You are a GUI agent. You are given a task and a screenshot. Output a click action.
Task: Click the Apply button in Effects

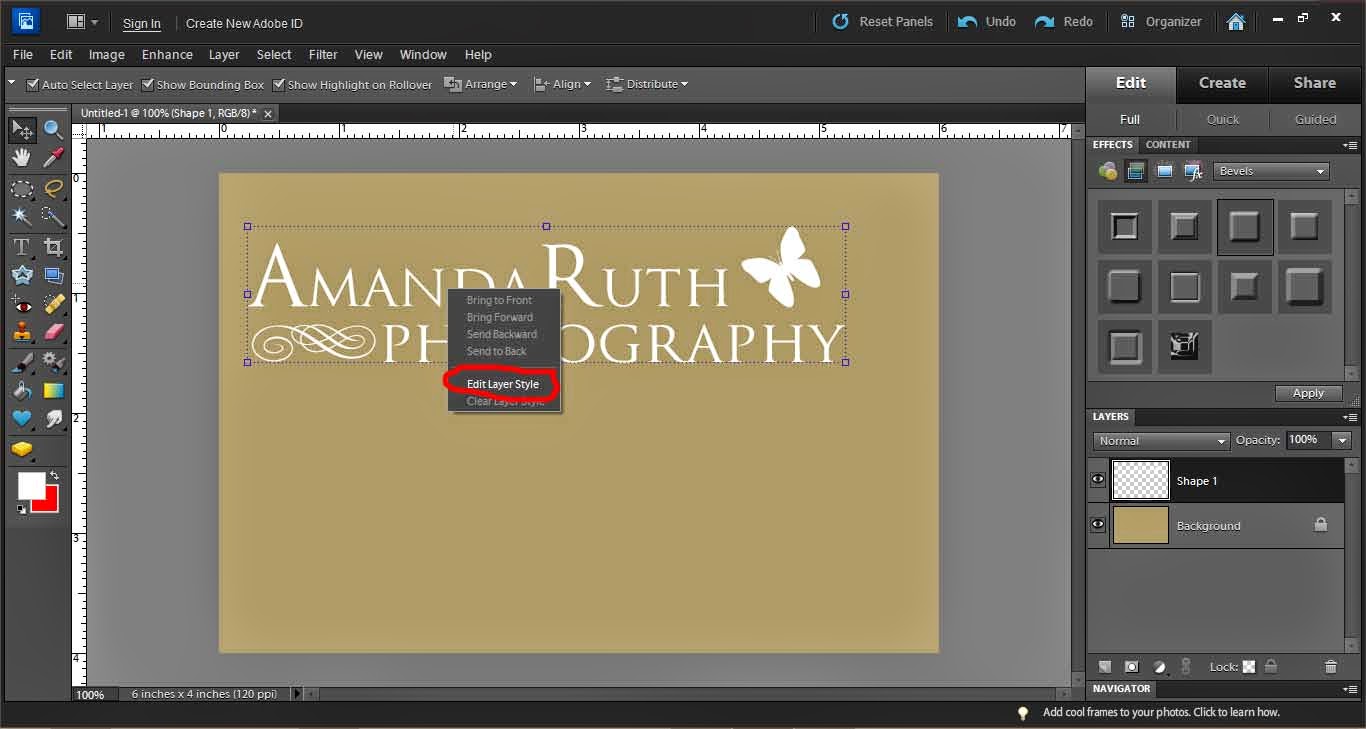(1308, 393)
